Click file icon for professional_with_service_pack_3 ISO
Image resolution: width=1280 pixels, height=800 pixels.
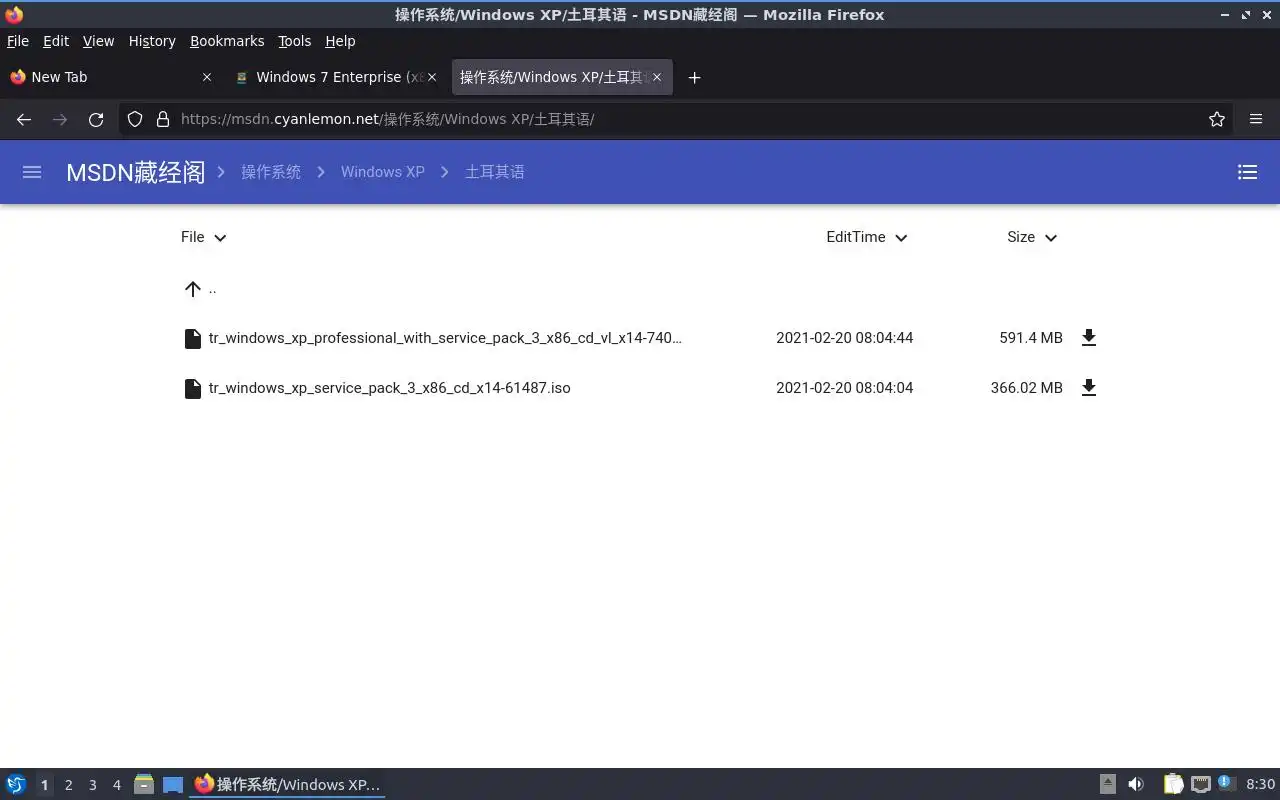coord(193,338)
